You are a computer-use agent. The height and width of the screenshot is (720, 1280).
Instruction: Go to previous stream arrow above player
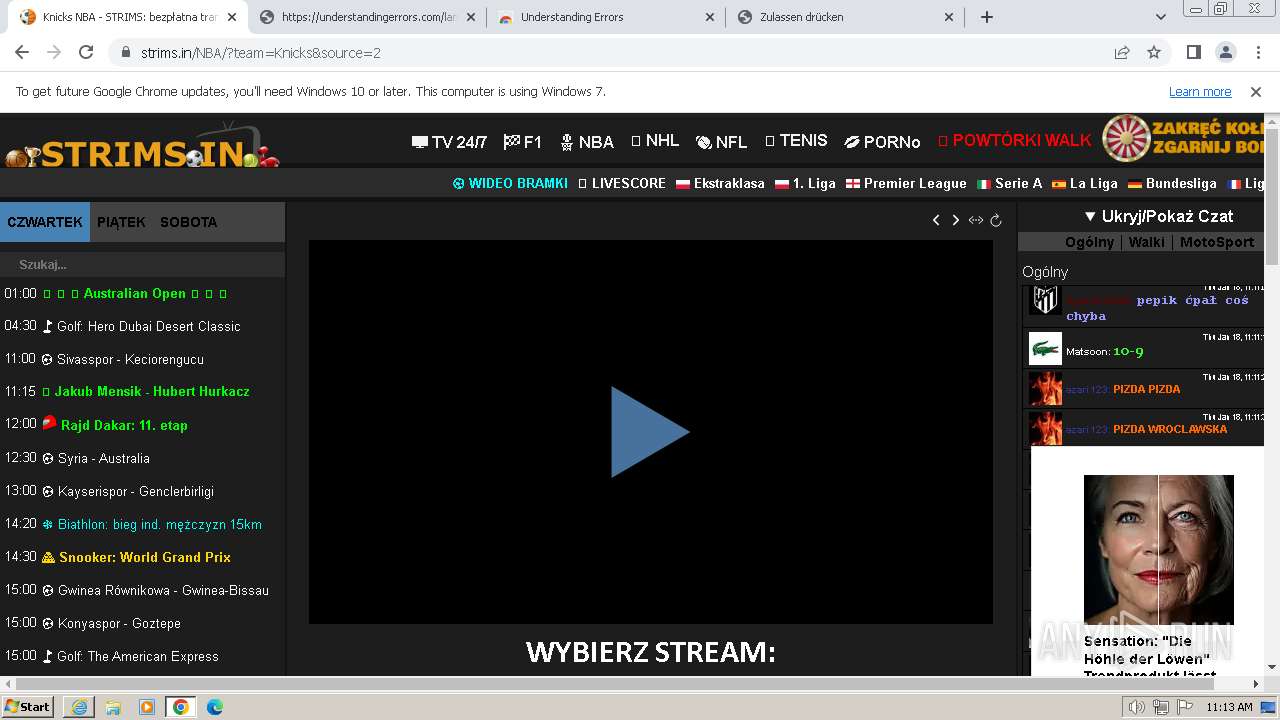[936, 220]
